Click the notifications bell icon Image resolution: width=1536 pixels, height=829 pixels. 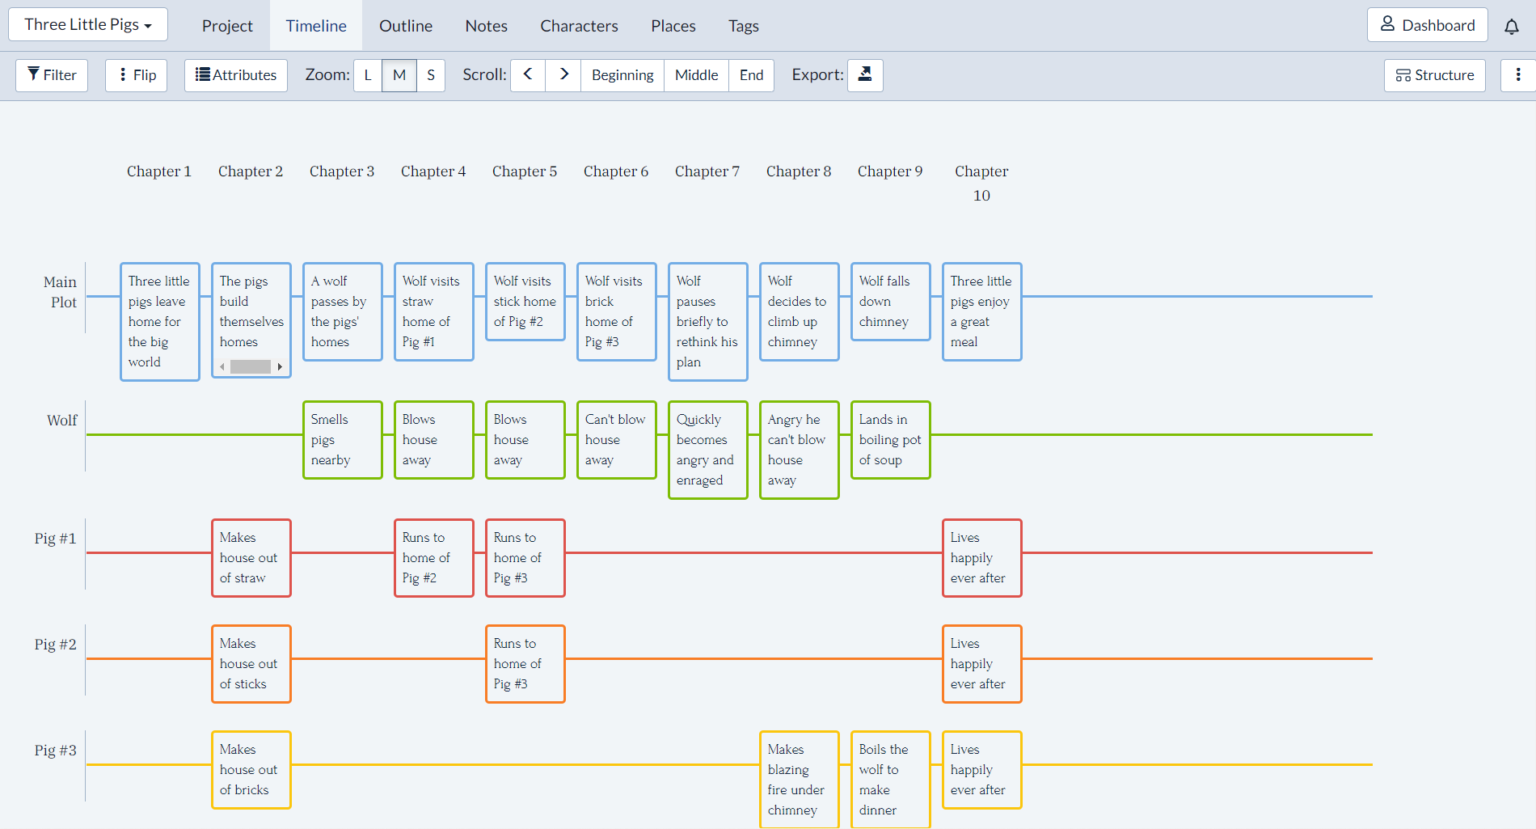coord(1511,26)
